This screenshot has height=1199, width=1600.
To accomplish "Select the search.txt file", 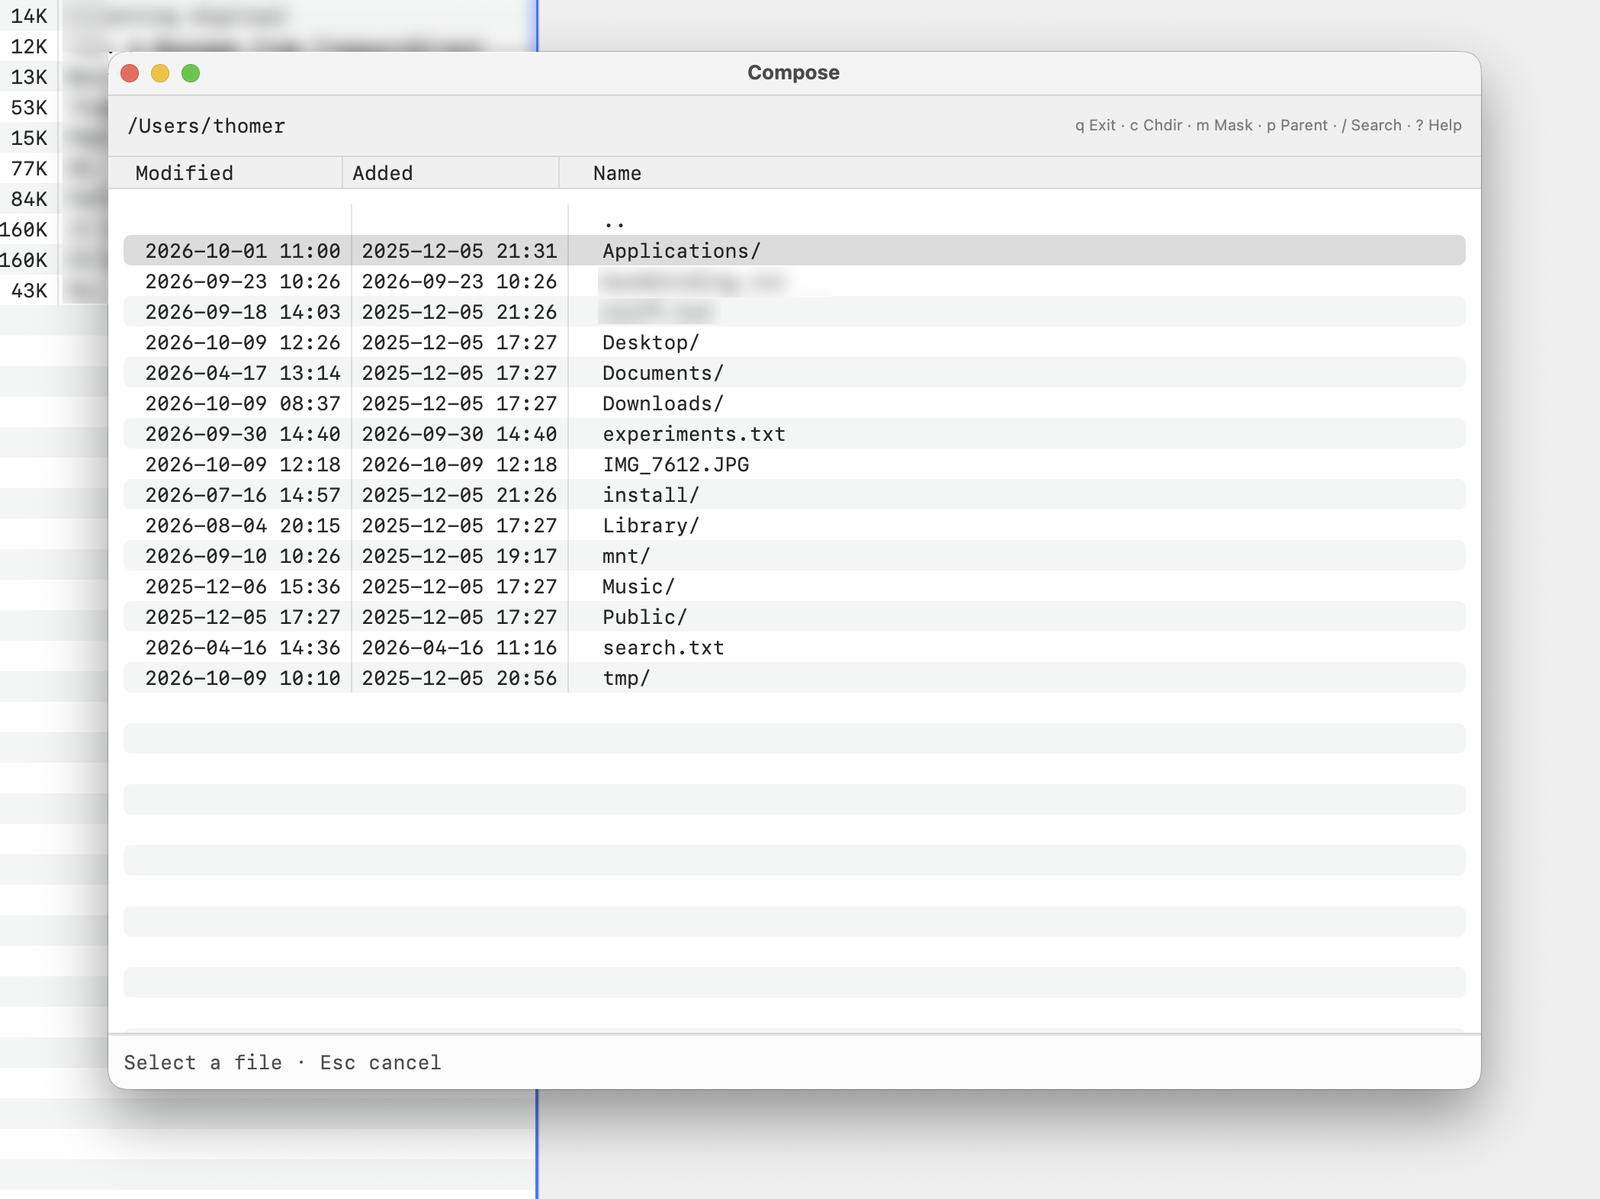I will click(794, 648).
